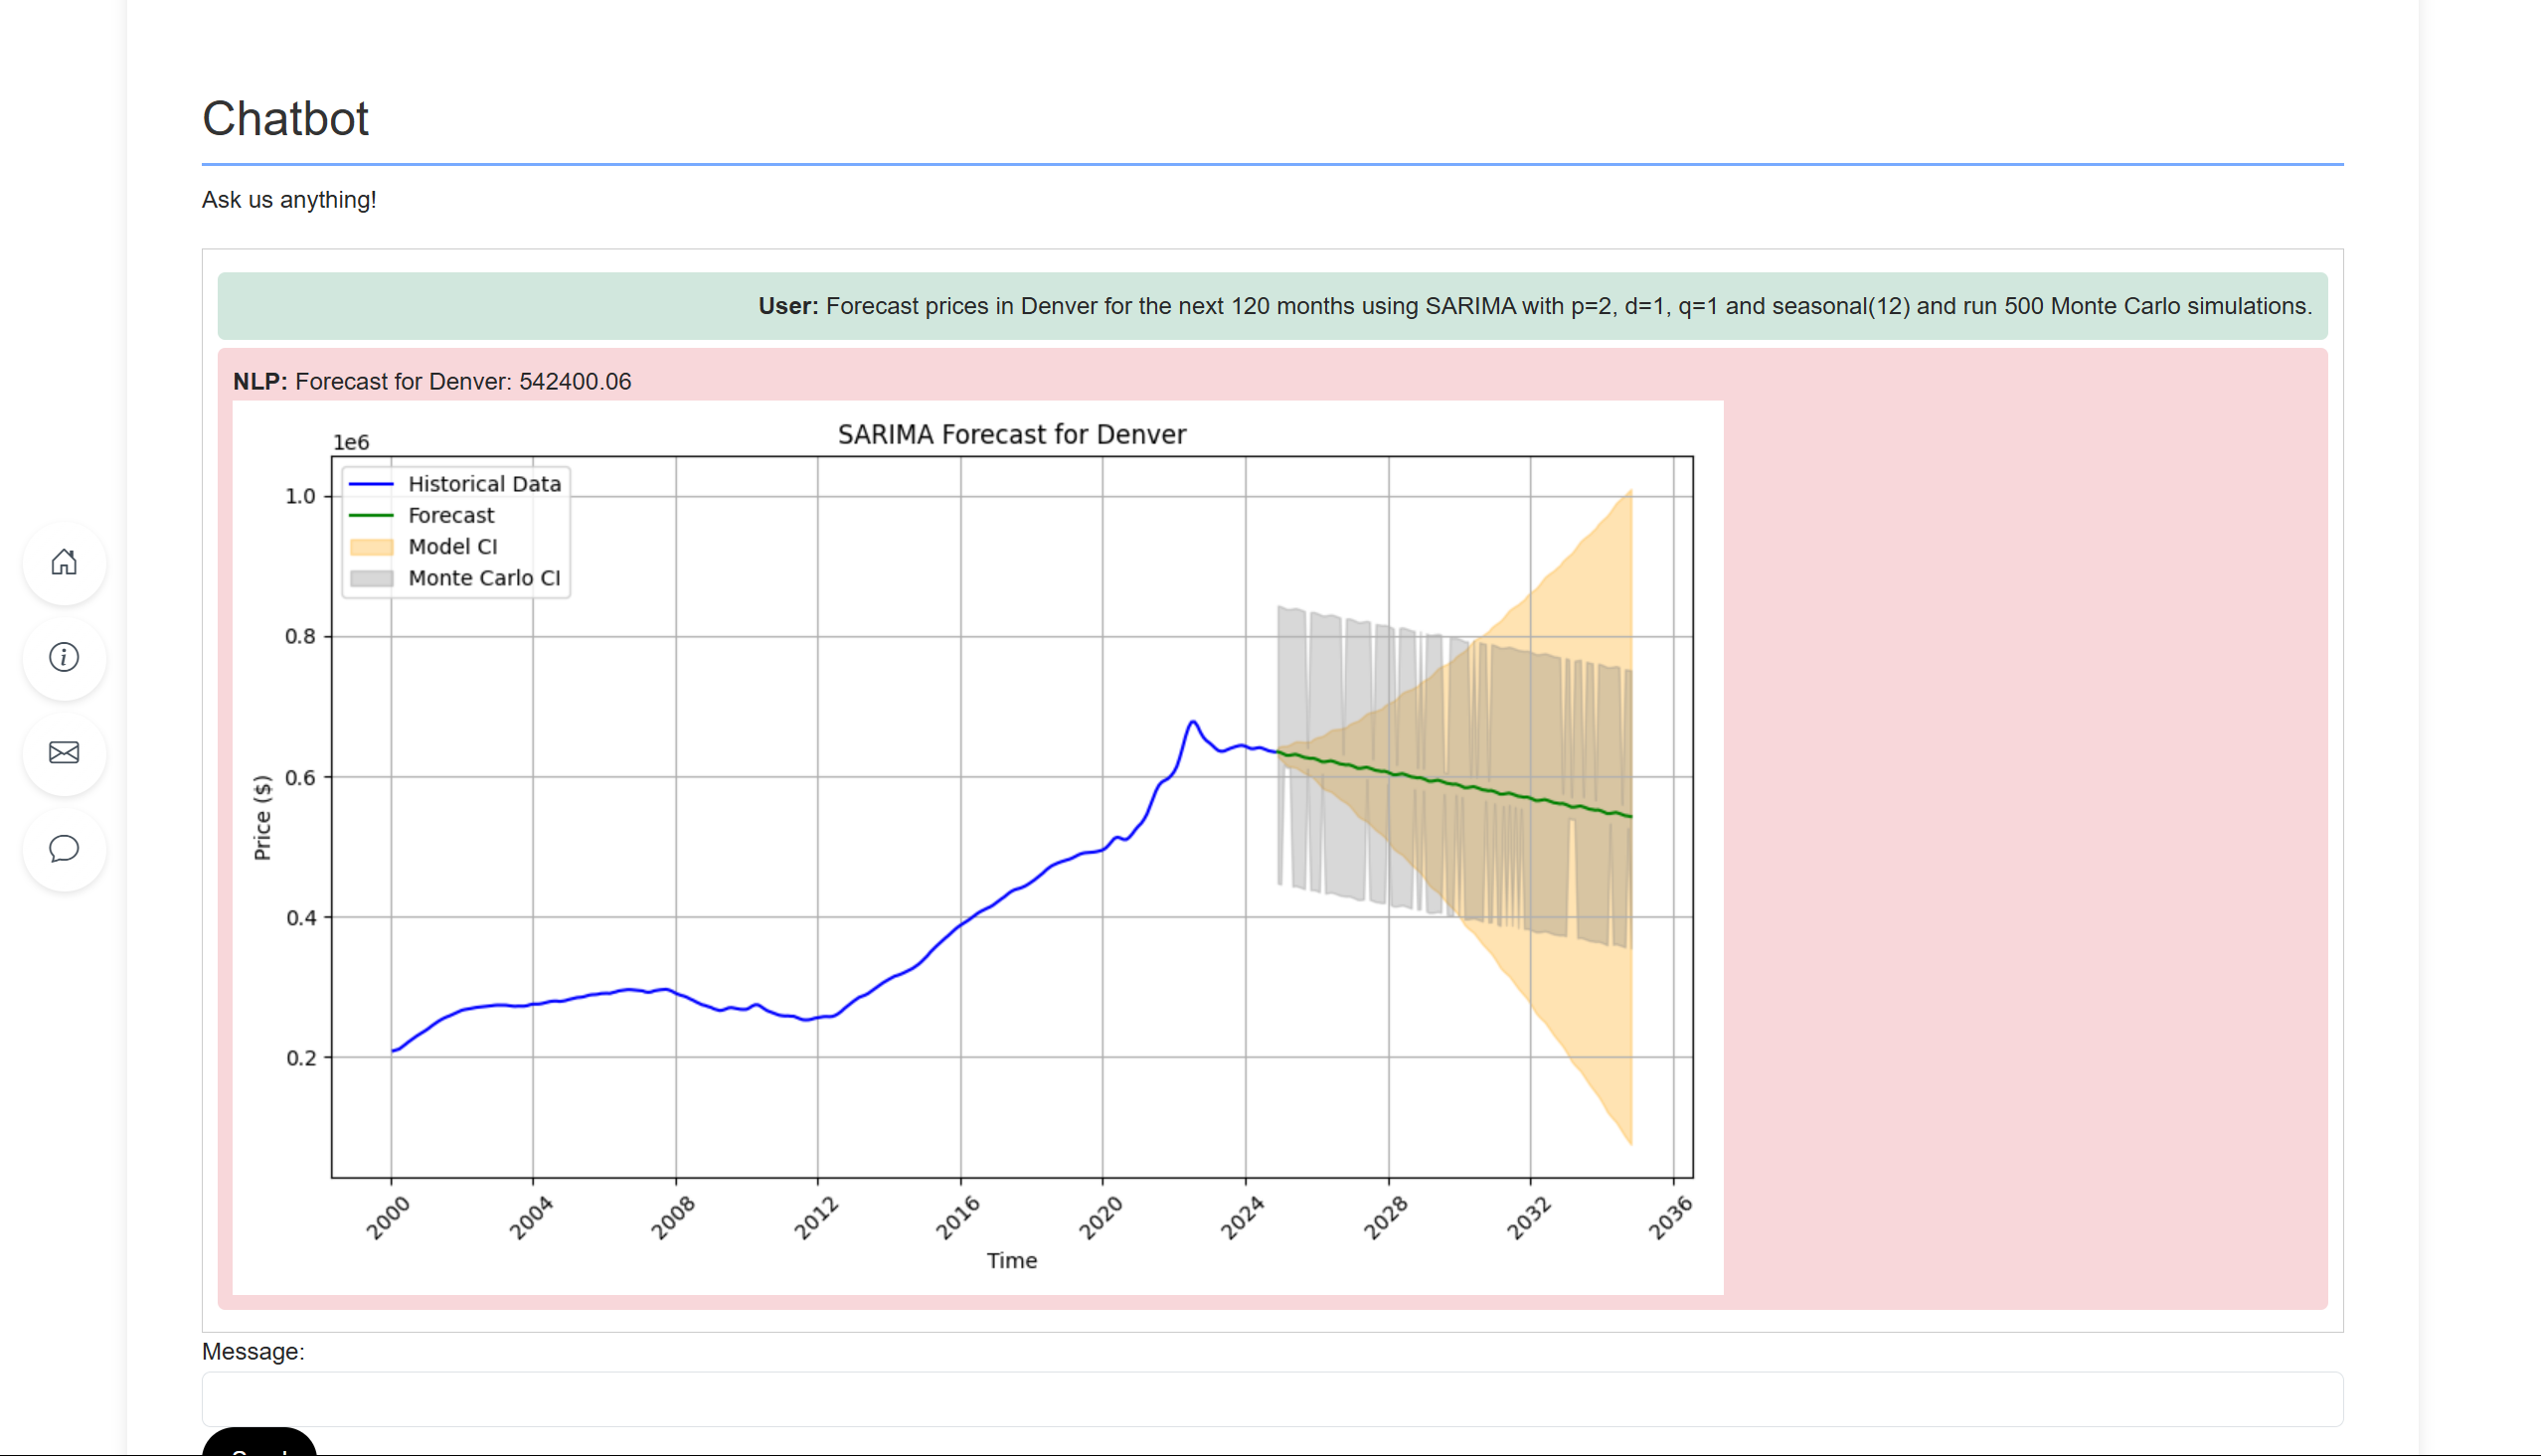Click the "Time" x-axis label

(1011, 1260)
